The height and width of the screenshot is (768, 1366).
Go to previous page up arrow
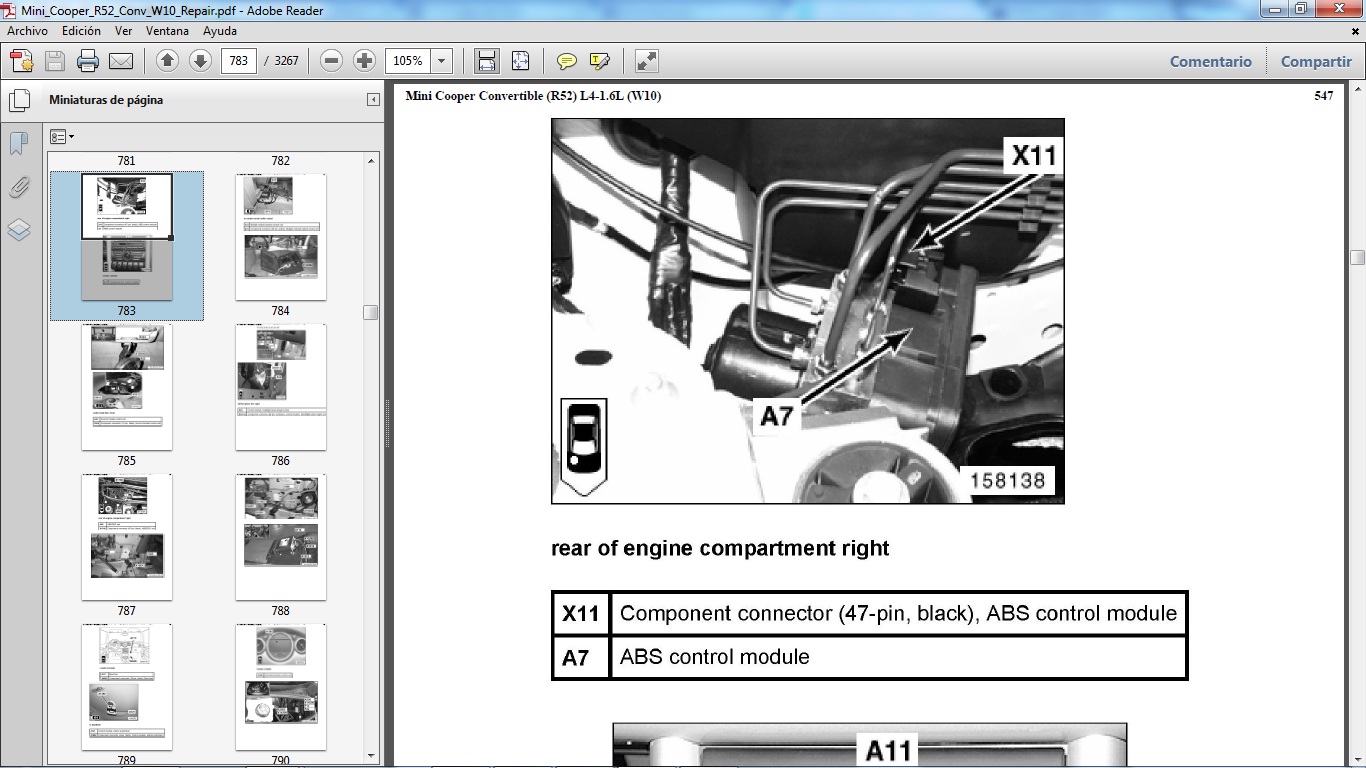click(167, 61)
